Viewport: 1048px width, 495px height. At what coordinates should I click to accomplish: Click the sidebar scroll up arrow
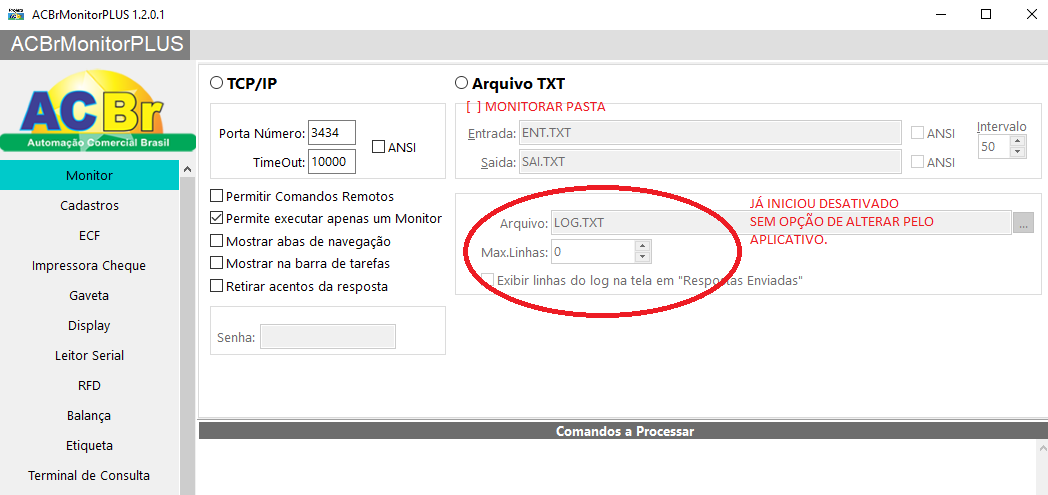pyautogui.click(x=187, y=169)
